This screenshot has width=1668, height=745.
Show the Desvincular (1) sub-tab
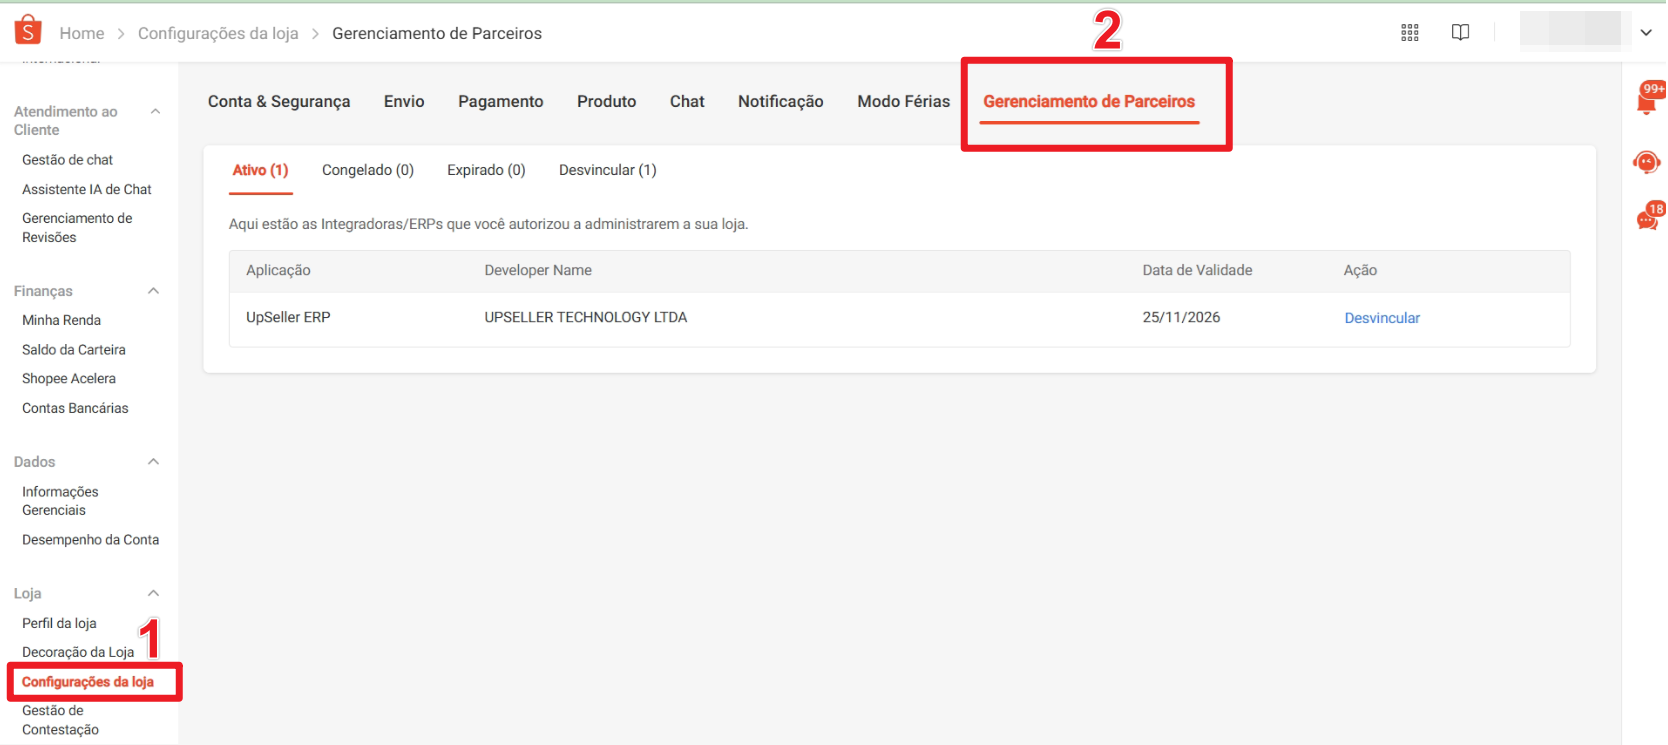(x=607, y=170)
